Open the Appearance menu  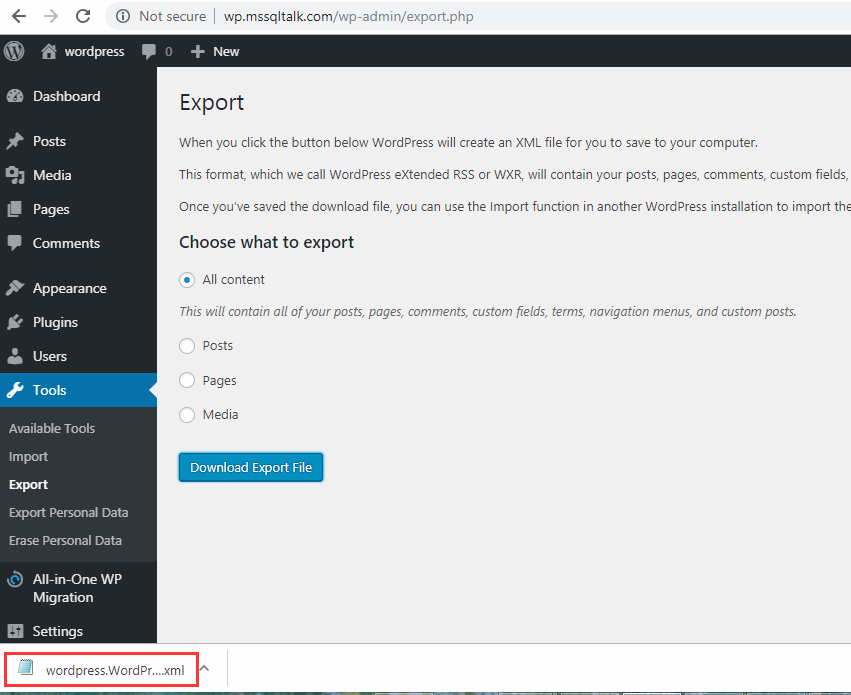[x=69, y=288]
